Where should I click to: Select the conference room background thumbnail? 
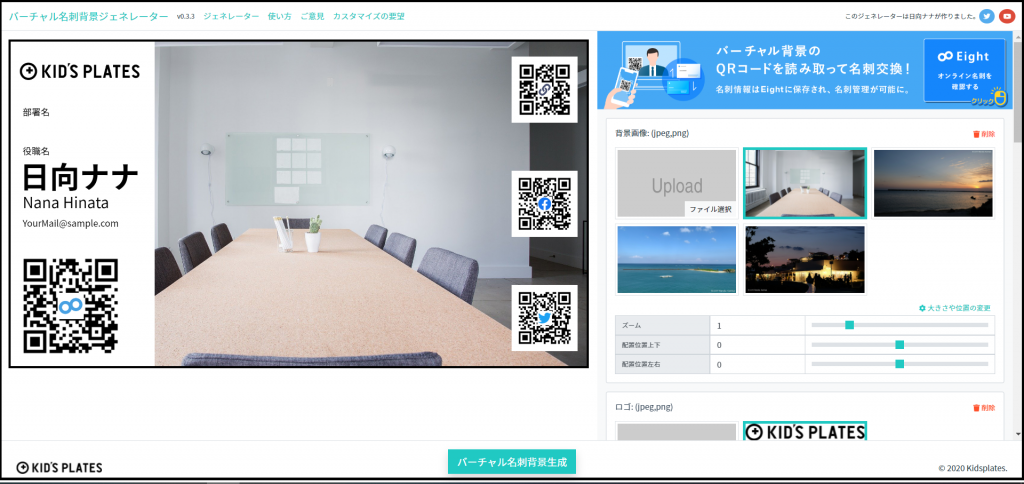pos(805,183)
